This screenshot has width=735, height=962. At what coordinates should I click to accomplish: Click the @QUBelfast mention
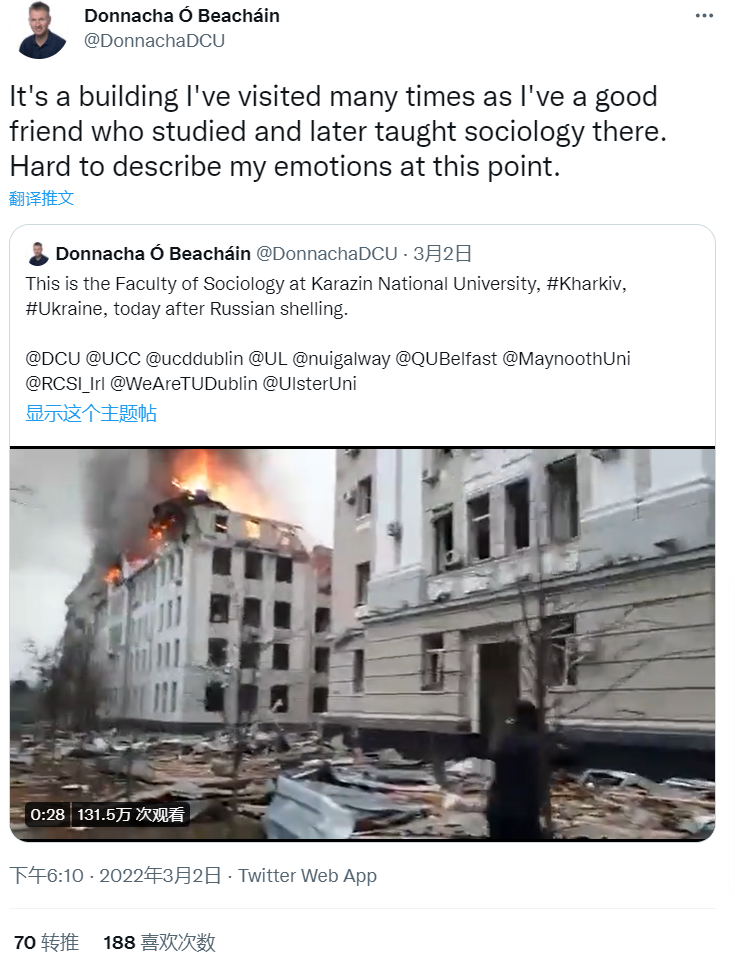[x=446, y=359]
